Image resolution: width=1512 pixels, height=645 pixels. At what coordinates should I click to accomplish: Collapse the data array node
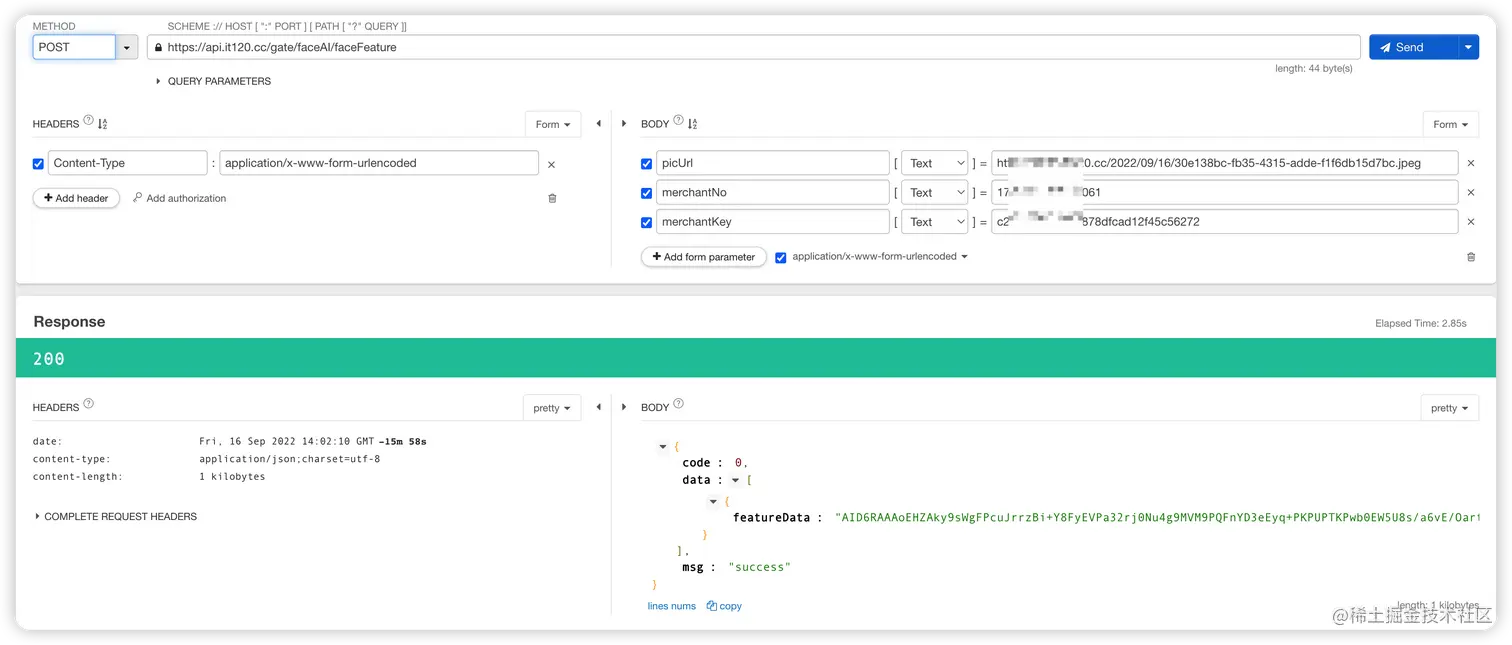[736, 480]
